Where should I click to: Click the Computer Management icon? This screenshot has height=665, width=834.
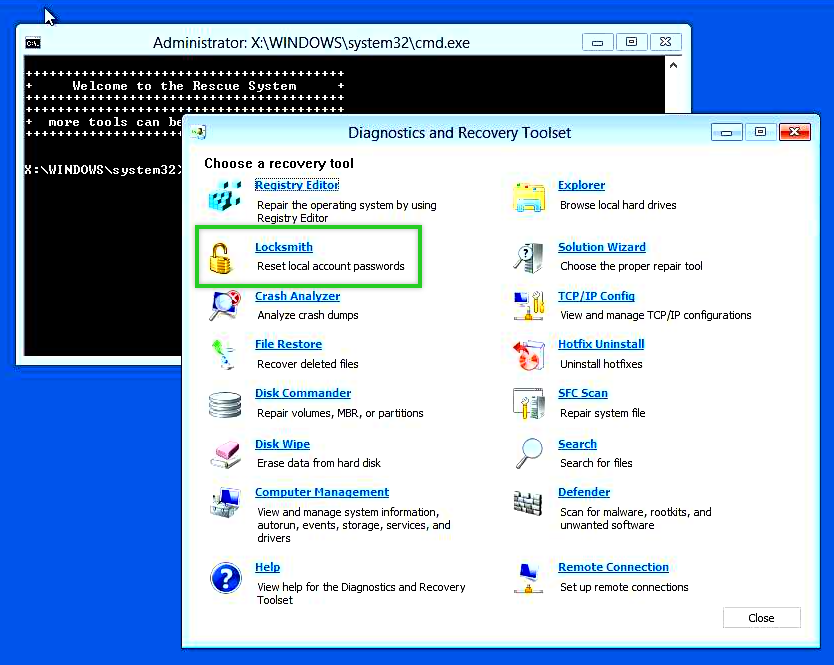click(225, 502)
